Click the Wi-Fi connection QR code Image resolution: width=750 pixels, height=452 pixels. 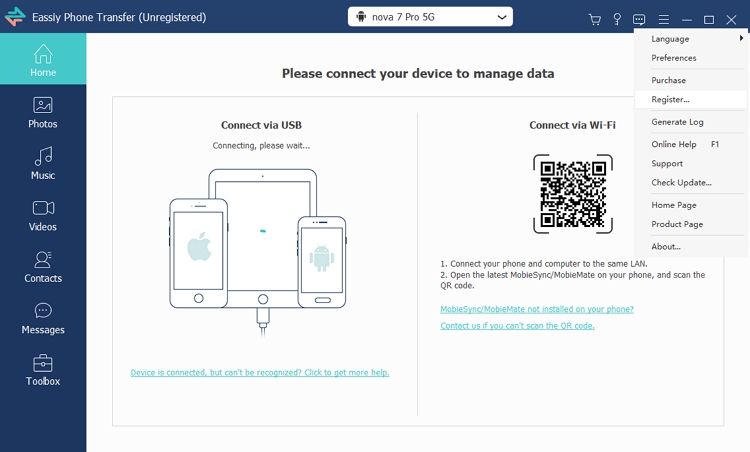(573, 194)
